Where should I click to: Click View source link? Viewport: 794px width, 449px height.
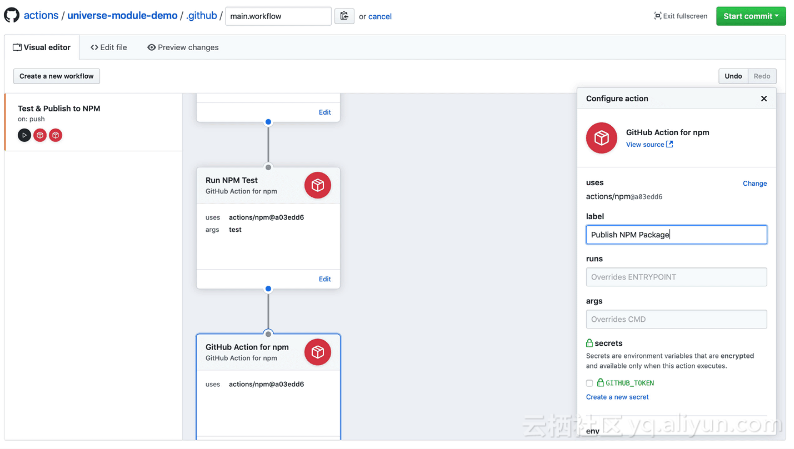tap(649, 145)
